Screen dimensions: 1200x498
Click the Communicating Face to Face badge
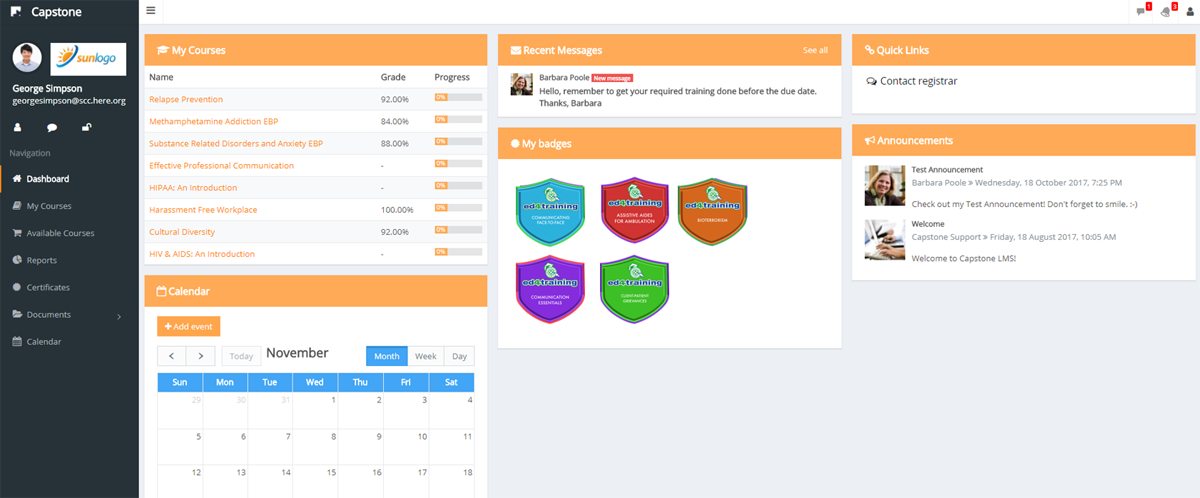(x=549, y=212)
